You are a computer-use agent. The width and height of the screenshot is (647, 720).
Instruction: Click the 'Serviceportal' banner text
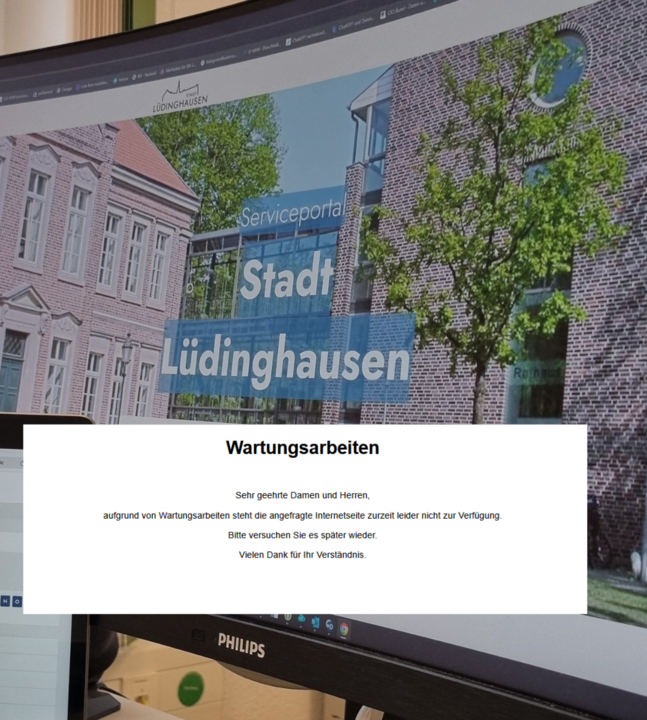(x=292, y=214)
